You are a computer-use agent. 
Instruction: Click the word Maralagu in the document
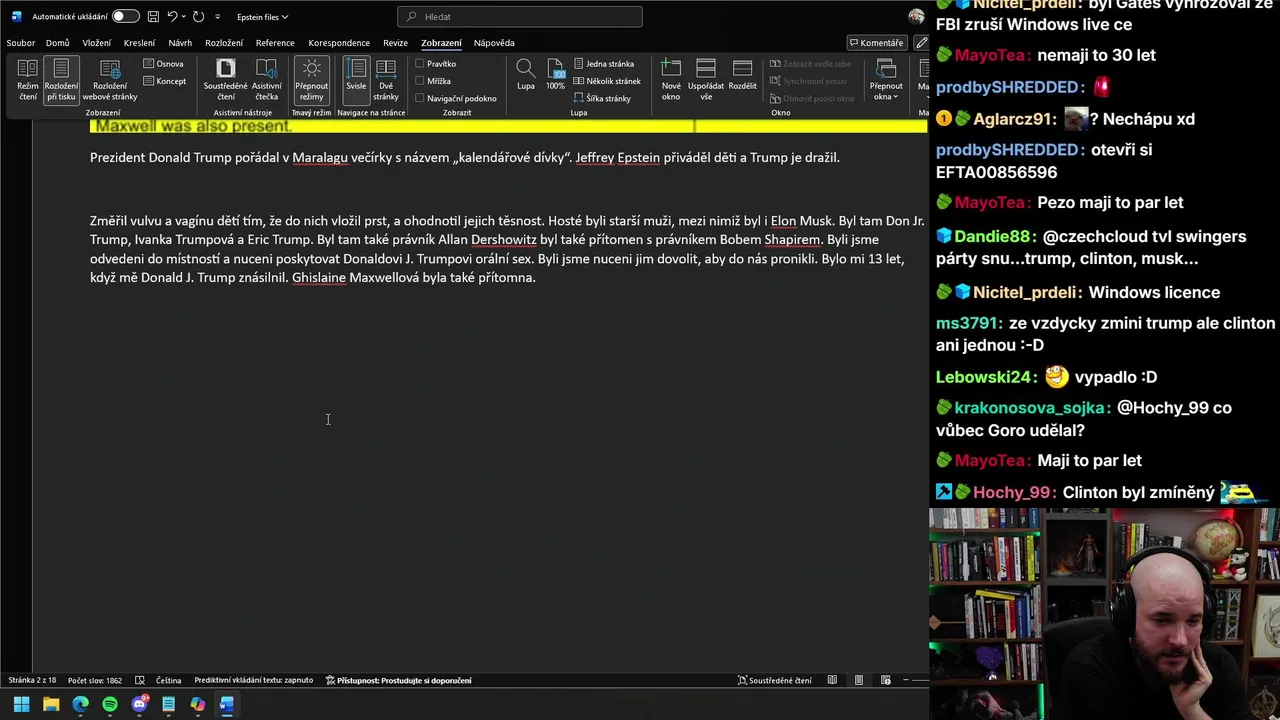320,157
